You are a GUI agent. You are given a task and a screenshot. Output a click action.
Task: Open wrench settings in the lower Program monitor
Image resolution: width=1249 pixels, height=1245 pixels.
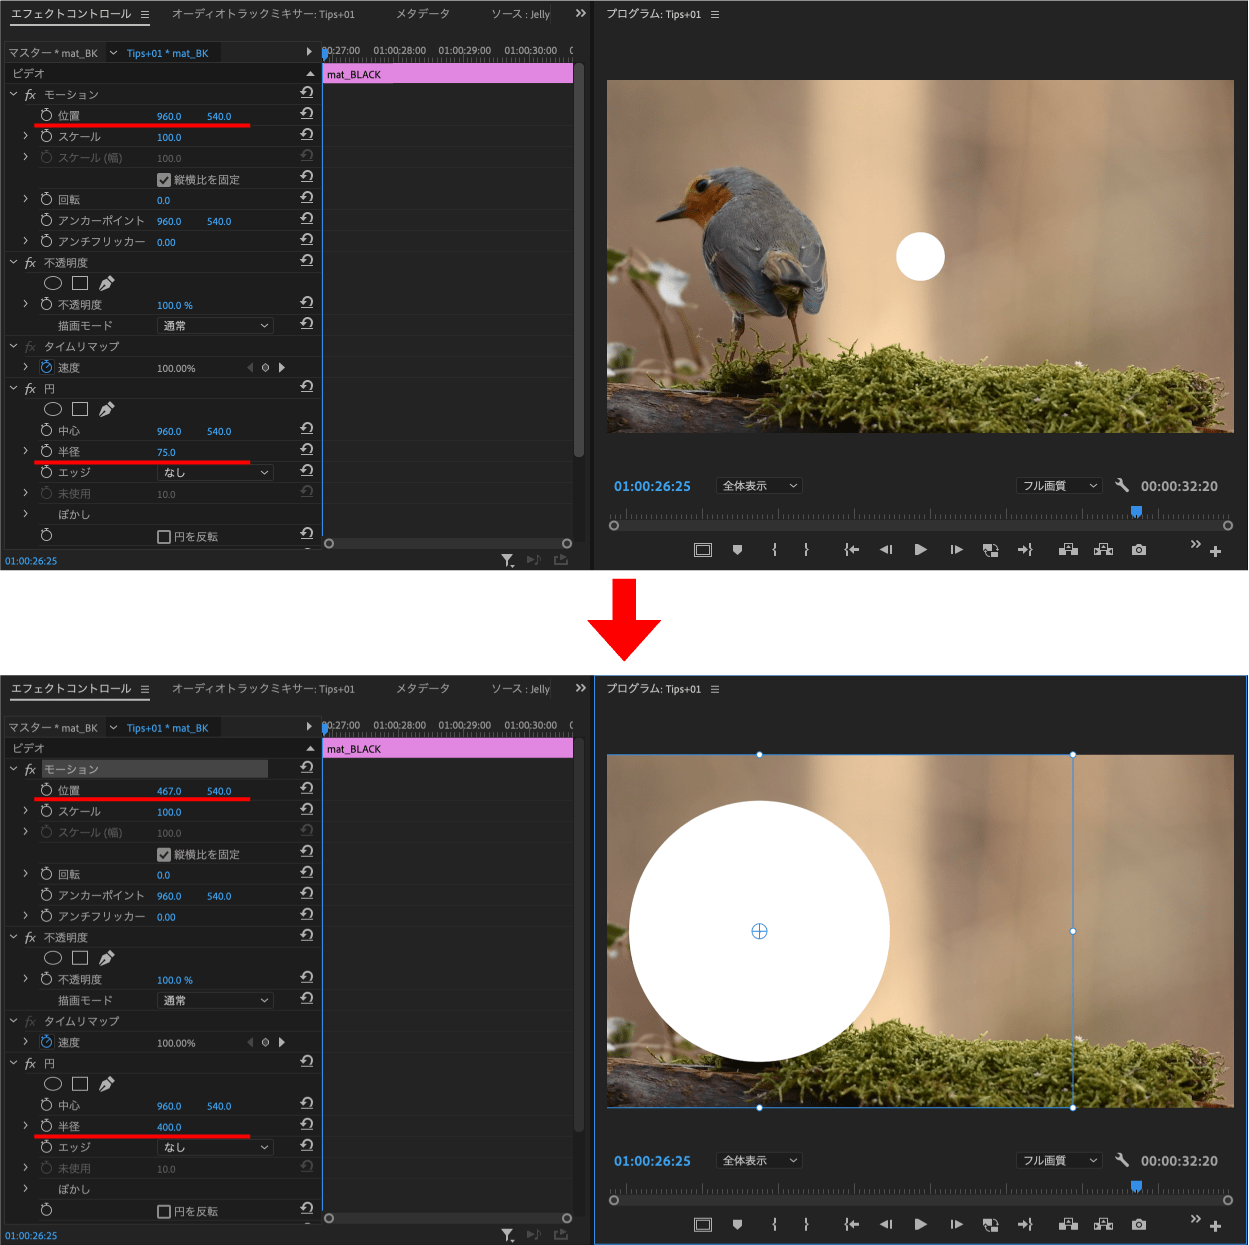pyautogui.click(x=1122, y=1160)
